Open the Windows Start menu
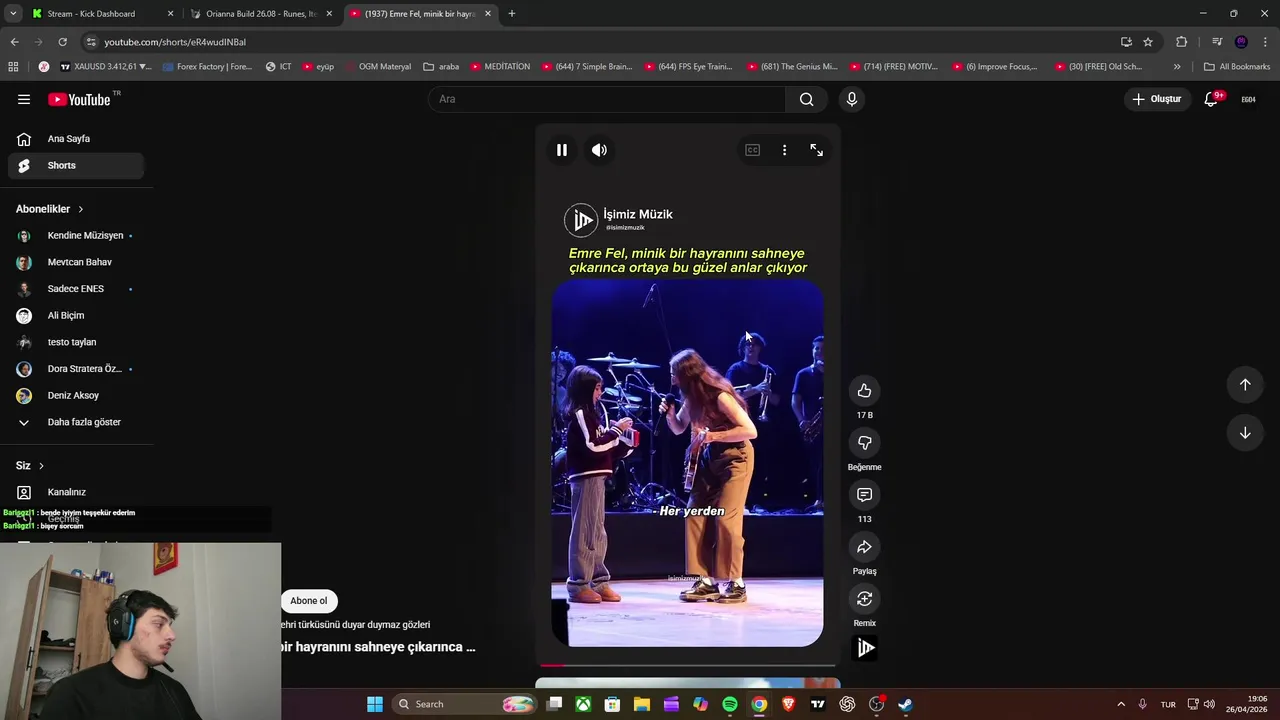 coord(375,704)
